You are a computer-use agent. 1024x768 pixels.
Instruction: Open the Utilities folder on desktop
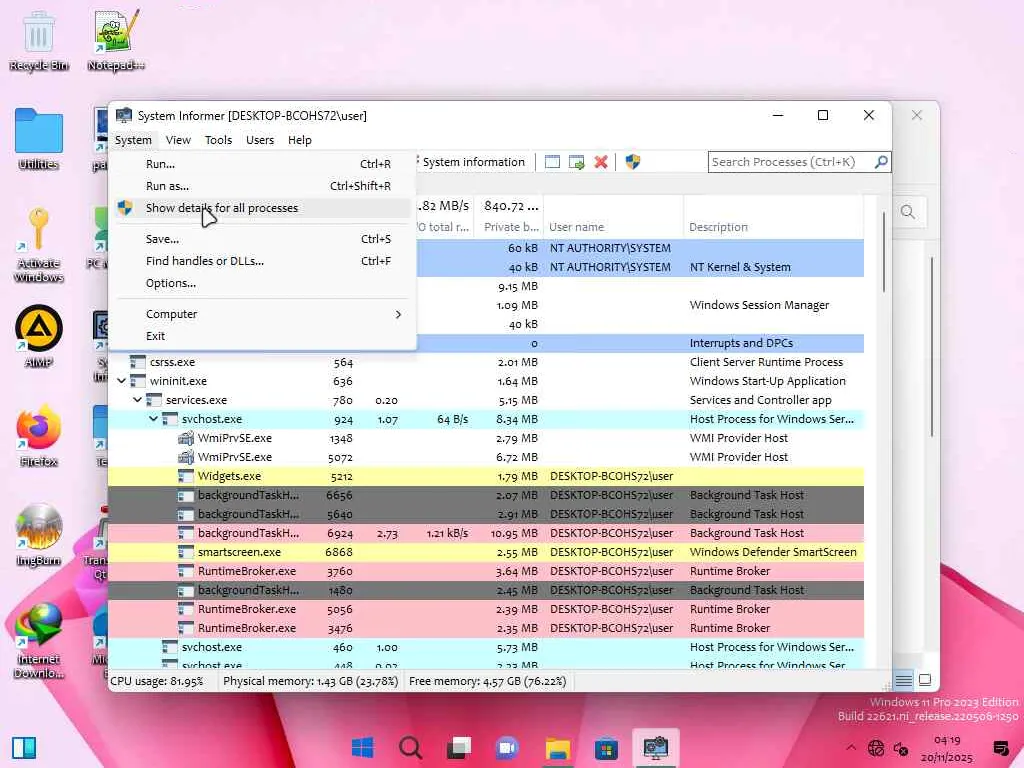coord(39,139)
